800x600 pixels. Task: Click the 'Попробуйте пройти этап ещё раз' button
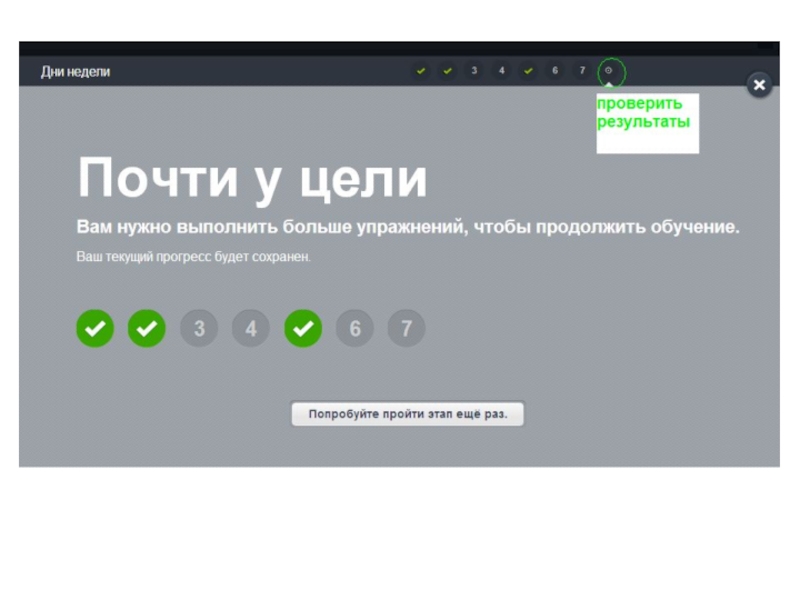coord(408,414)
